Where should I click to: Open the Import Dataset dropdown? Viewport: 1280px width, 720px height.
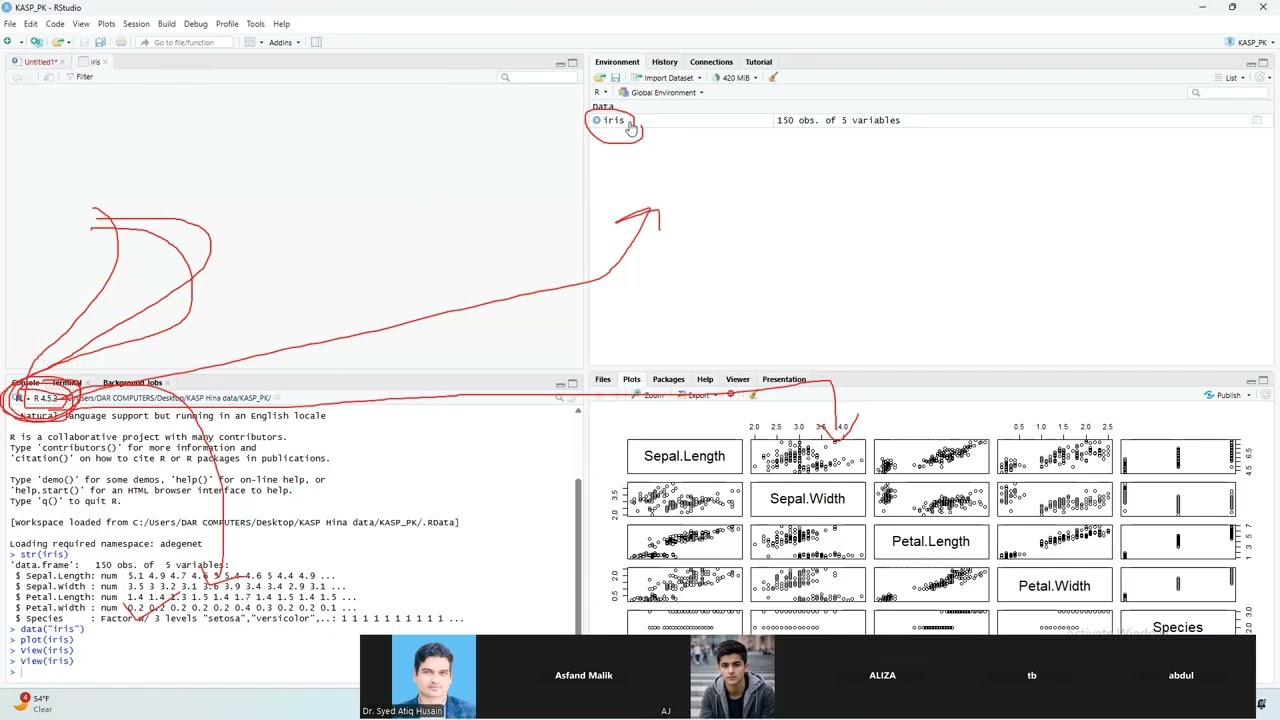click(668, 77)
